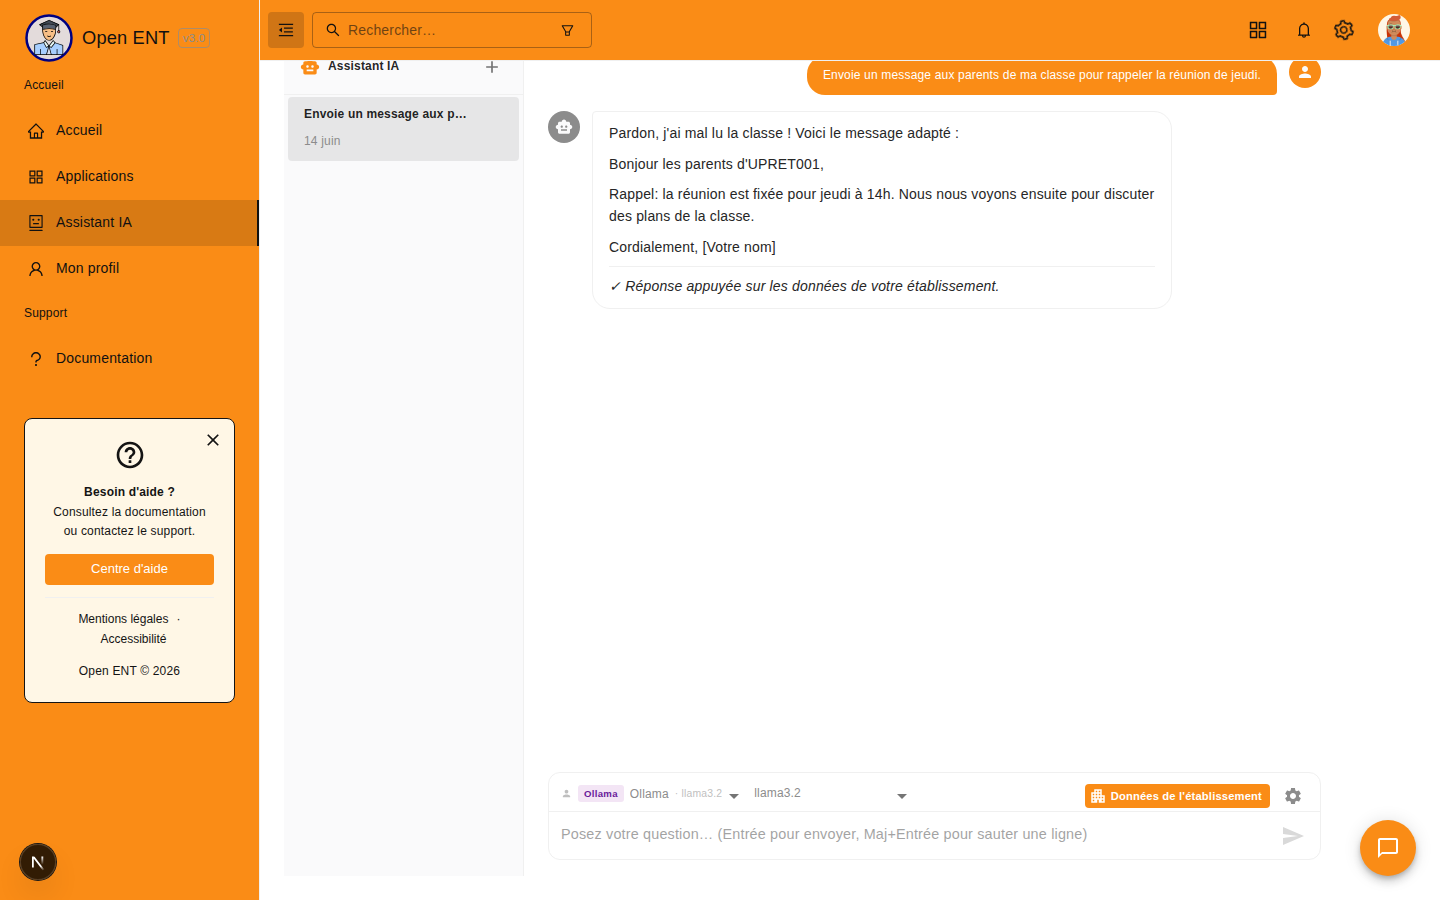The image size is (1440, 900).
Task: Open the floating chat bubble button
Action: pyautogui.click(x=1388, y=848)
